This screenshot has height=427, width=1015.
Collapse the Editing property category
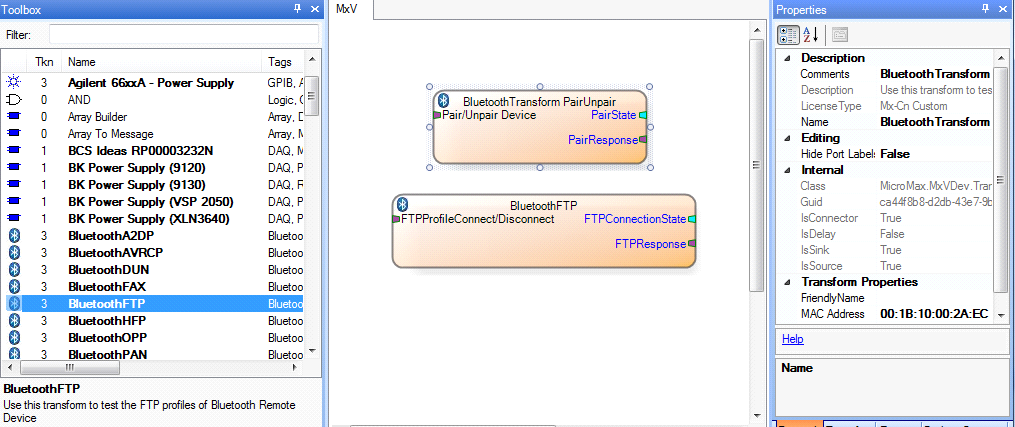click(788, 138)
